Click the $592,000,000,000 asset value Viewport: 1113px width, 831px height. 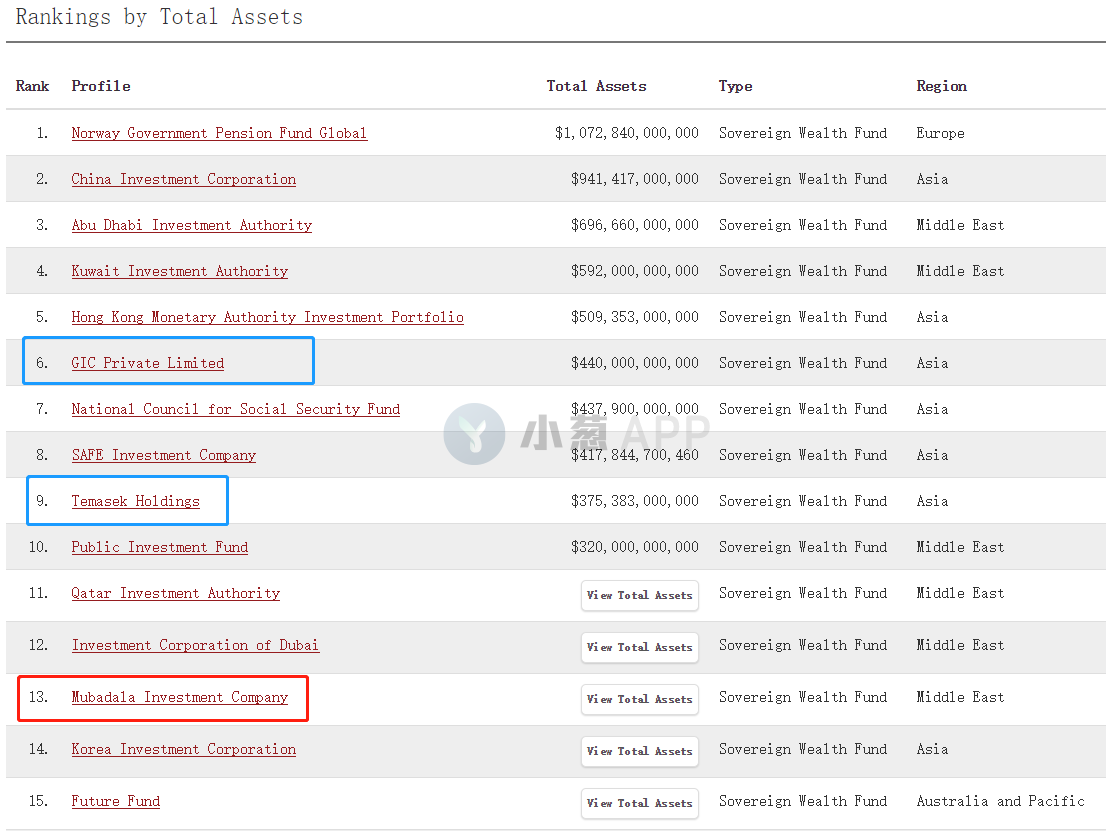tap(635, 272)
